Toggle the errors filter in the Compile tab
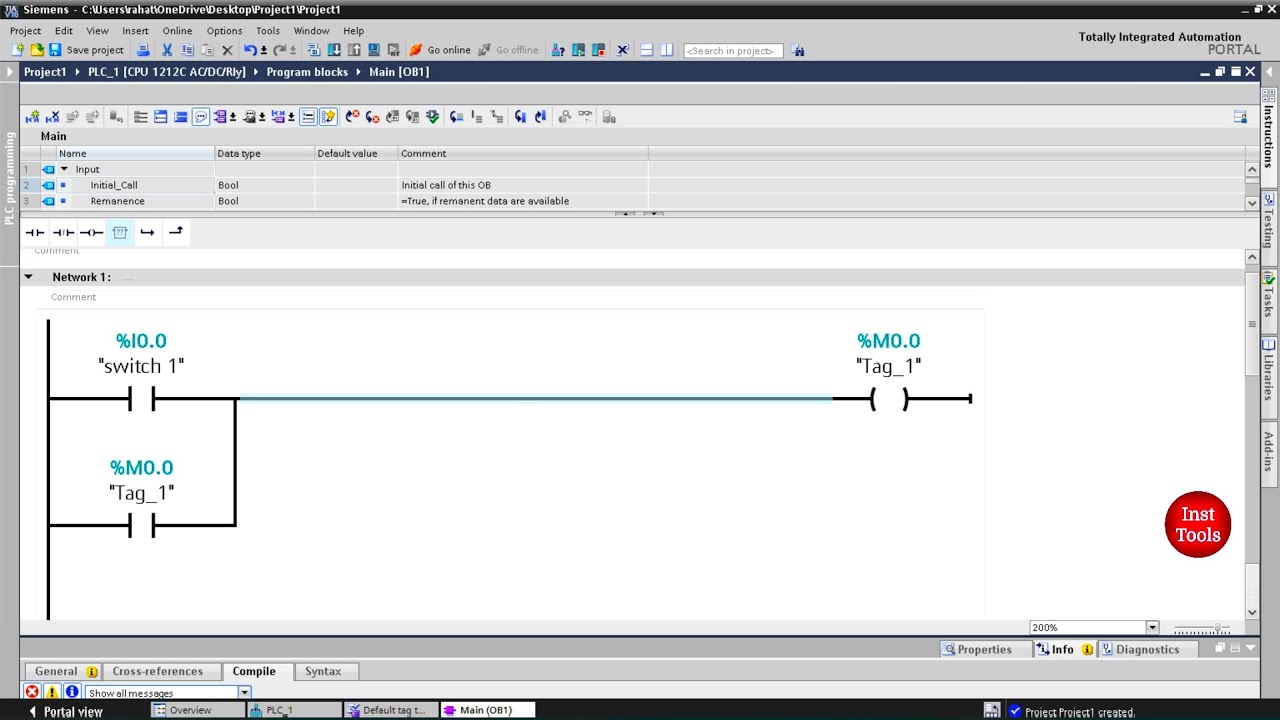 click(x=32, y=692)
